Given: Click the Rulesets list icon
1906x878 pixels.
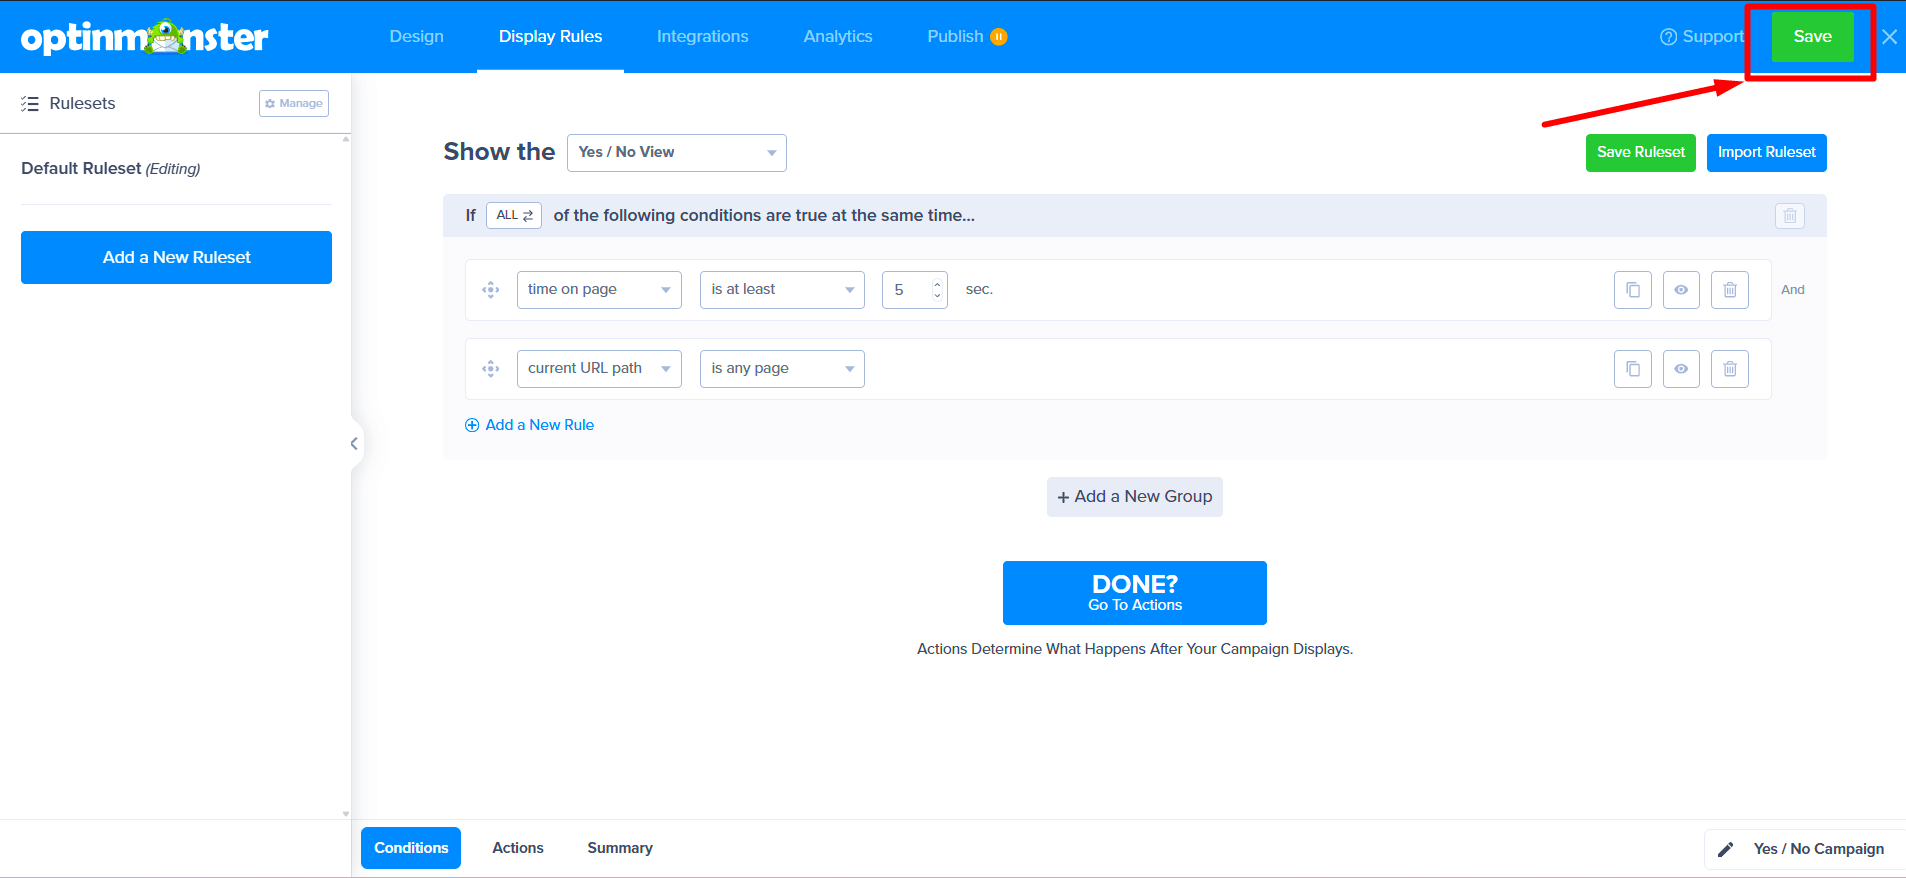Looking at the screenshot, I should (x=30, y=104).
